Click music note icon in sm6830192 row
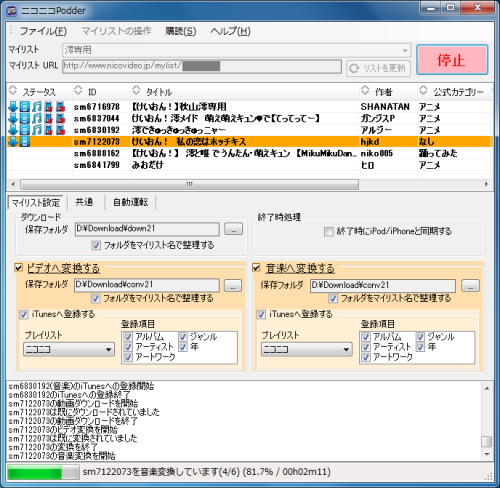500x488 pixels. coord(37,130)
